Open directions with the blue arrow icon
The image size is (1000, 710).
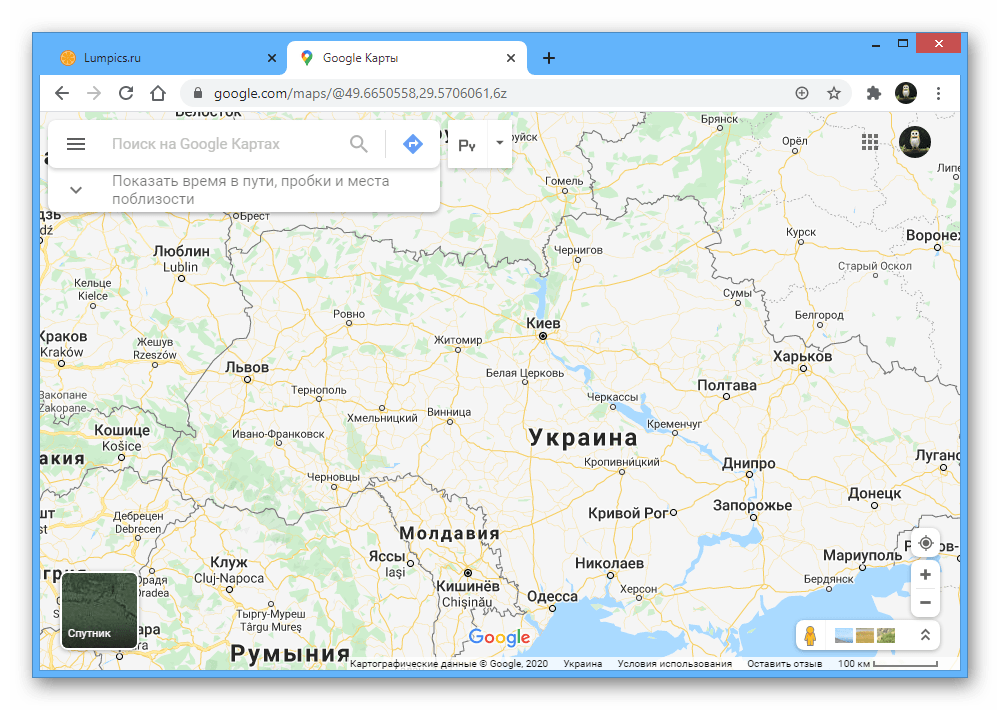[x=413, y=144]
